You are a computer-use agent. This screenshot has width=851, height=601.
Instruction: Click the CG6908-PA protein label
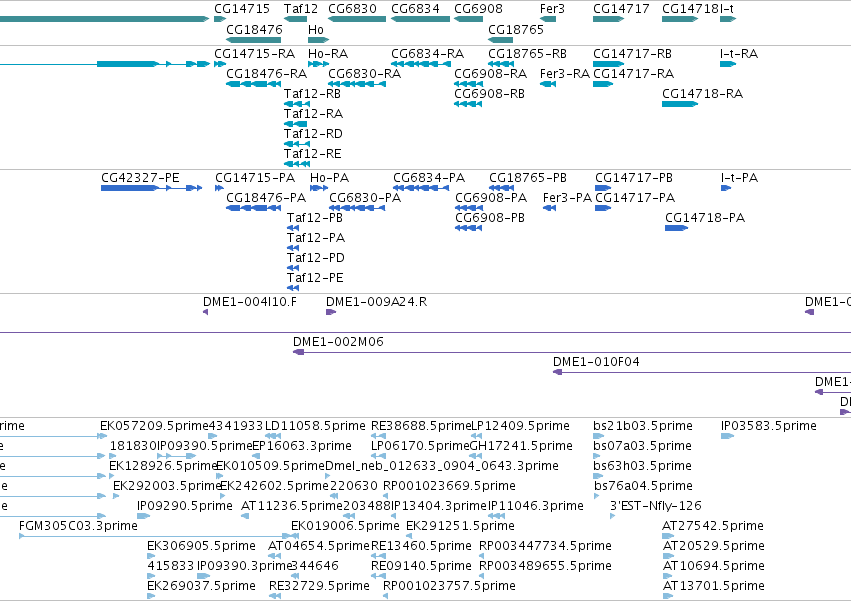click(x=491, y=198)
